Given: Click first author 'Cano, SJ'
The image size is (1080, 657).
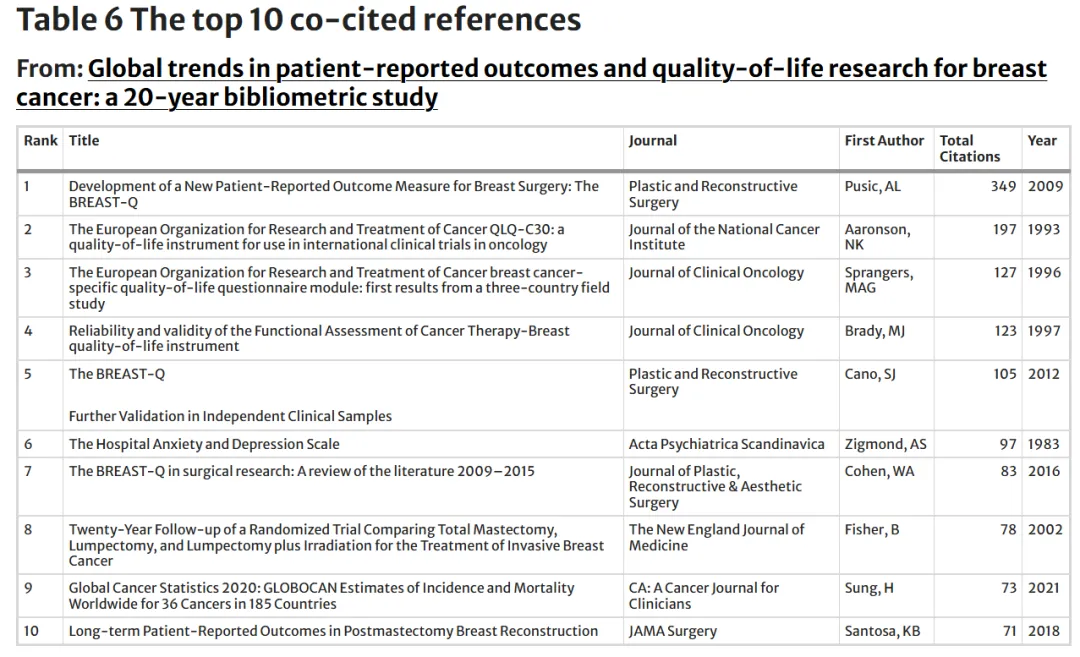Looking at the screenshot, I should (870, 374).
